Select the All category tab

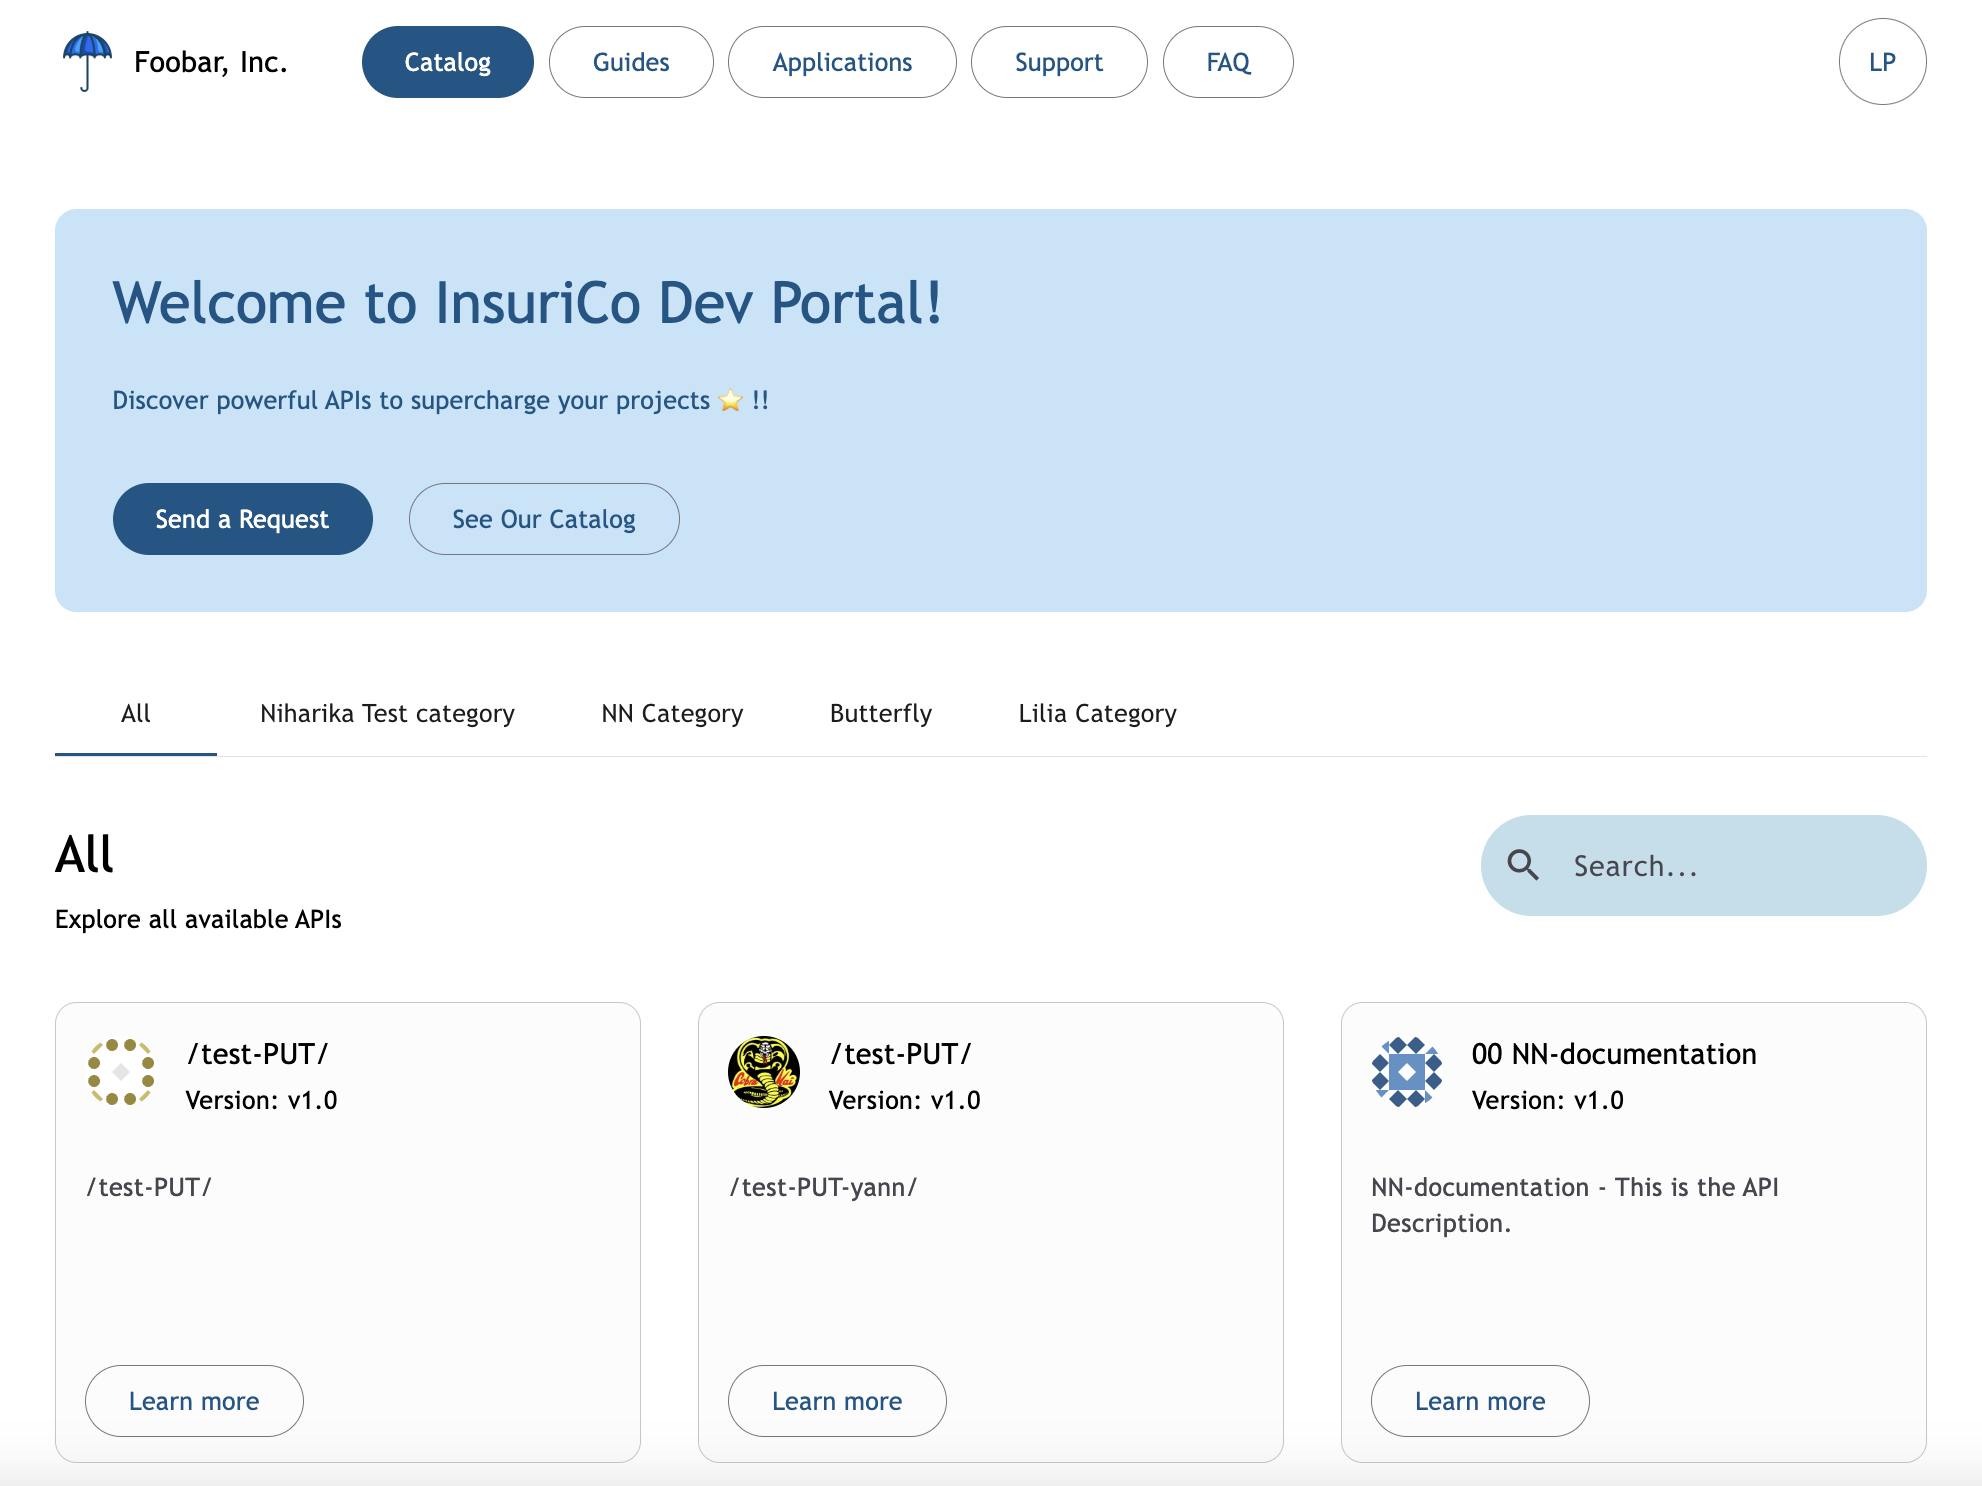click(136, 713)
